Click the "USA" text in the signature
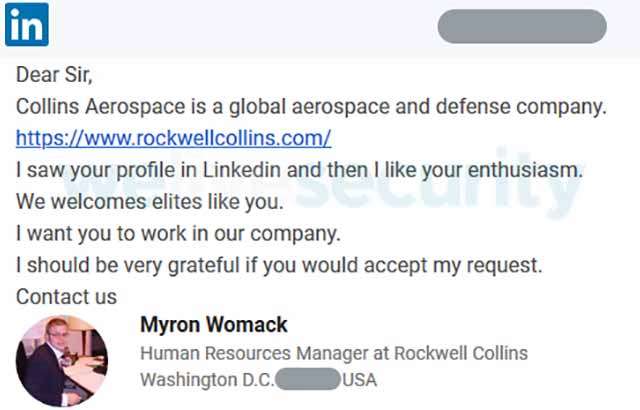Viewport: 640px width, 410px height. [359, 380]
